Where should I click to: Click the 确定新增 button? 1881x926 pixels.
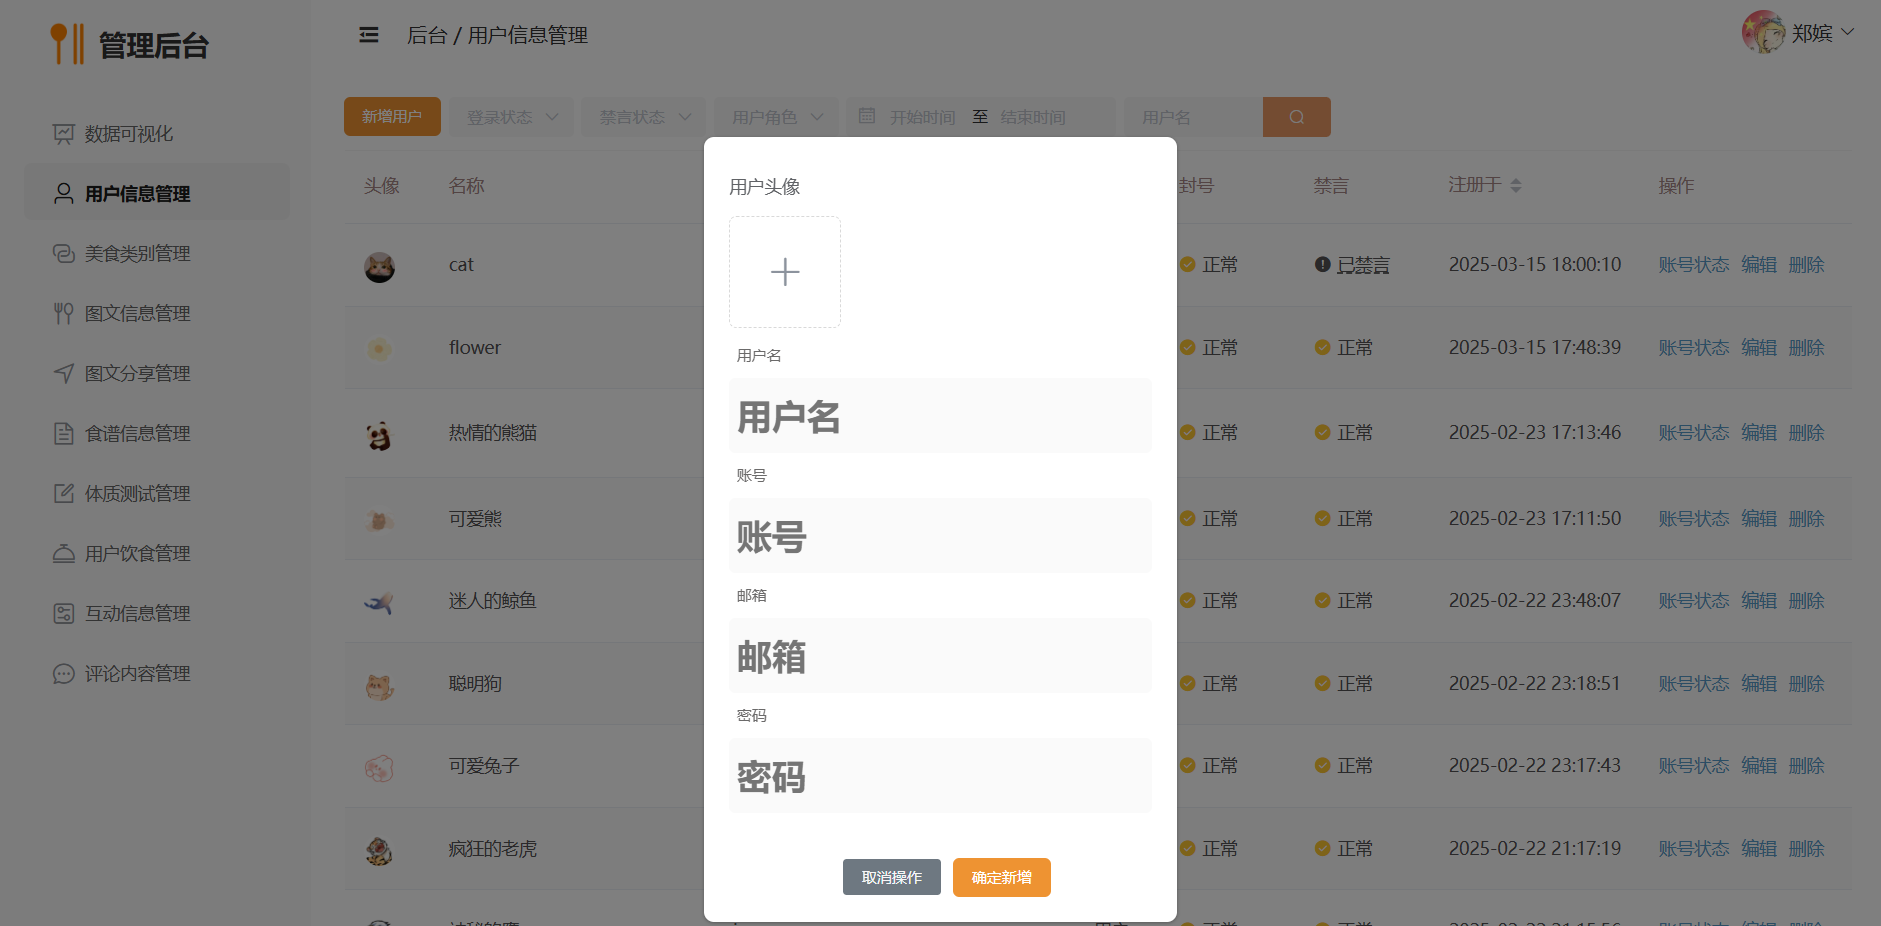[x=1002, y=877]
